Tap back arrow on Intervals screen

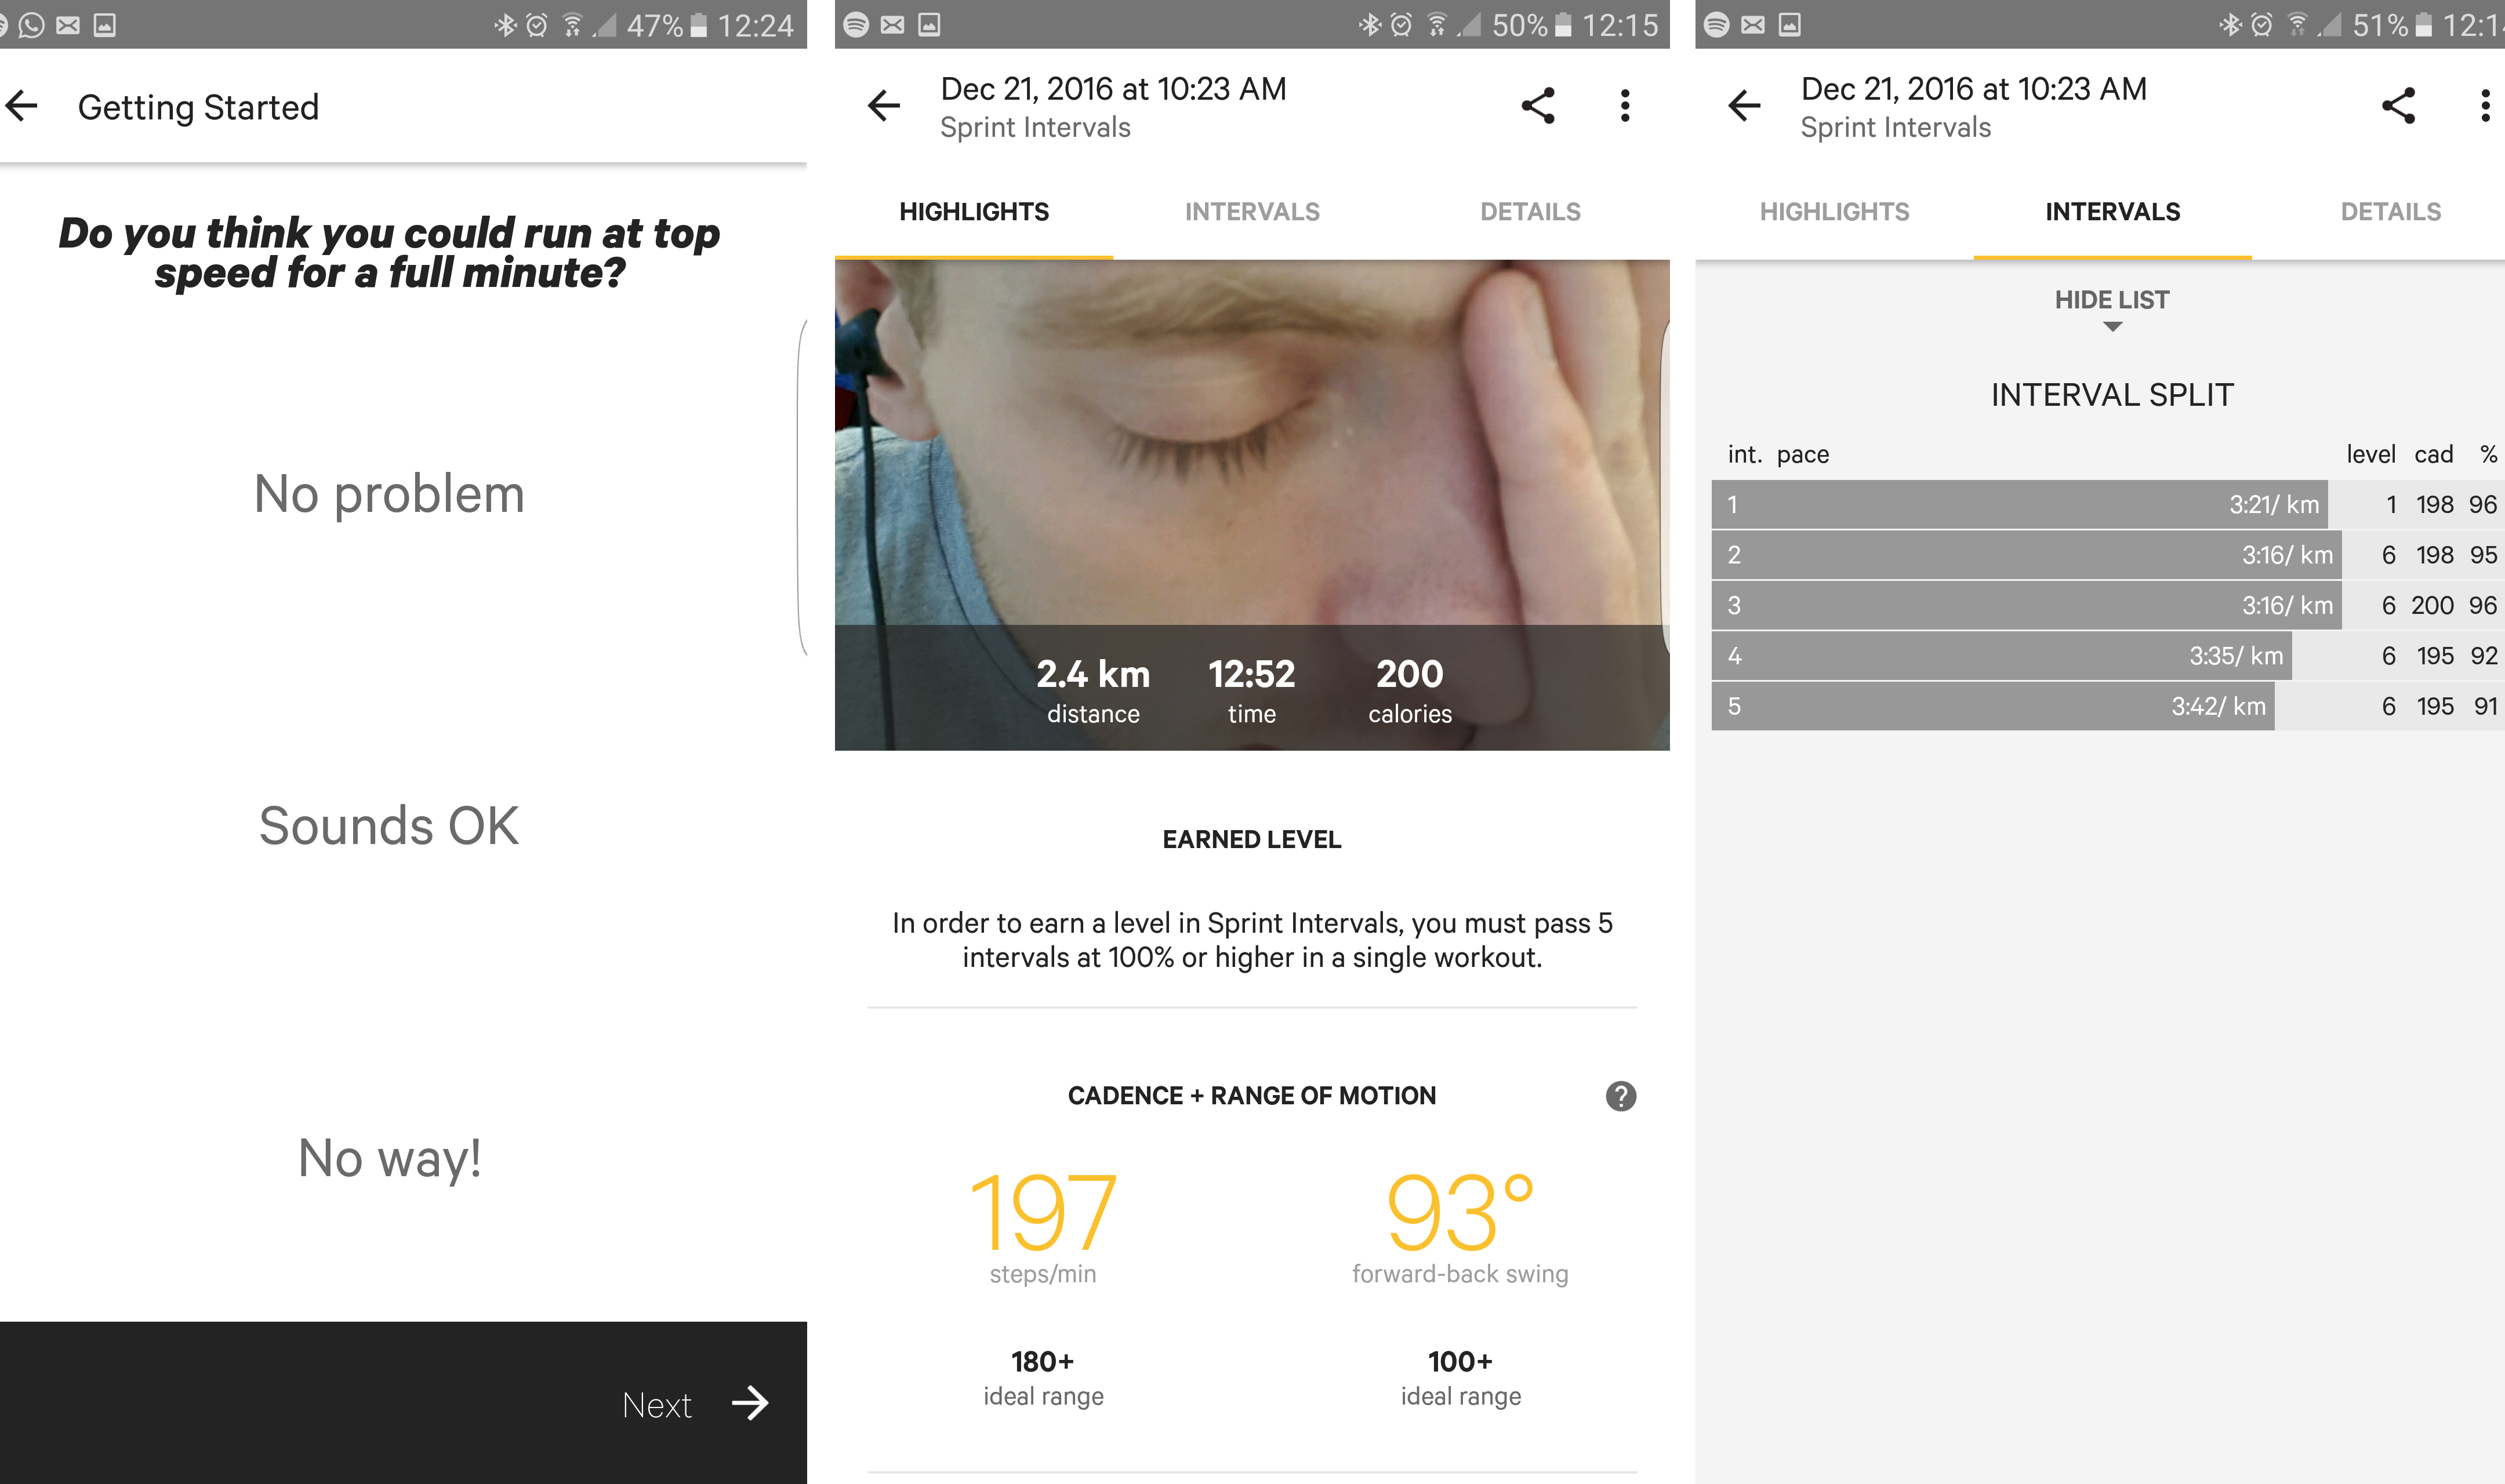(1744, 106)
